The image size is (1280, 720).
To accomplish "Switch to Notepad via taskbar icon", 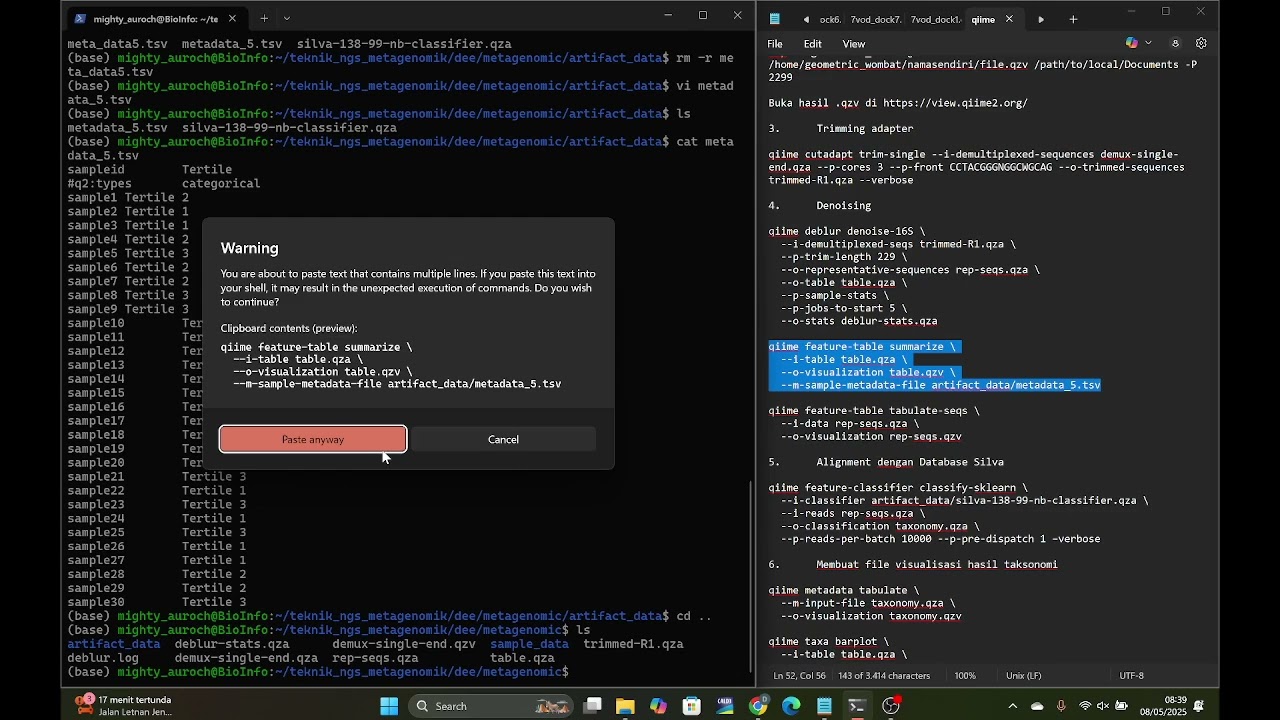I will point(824,706).
